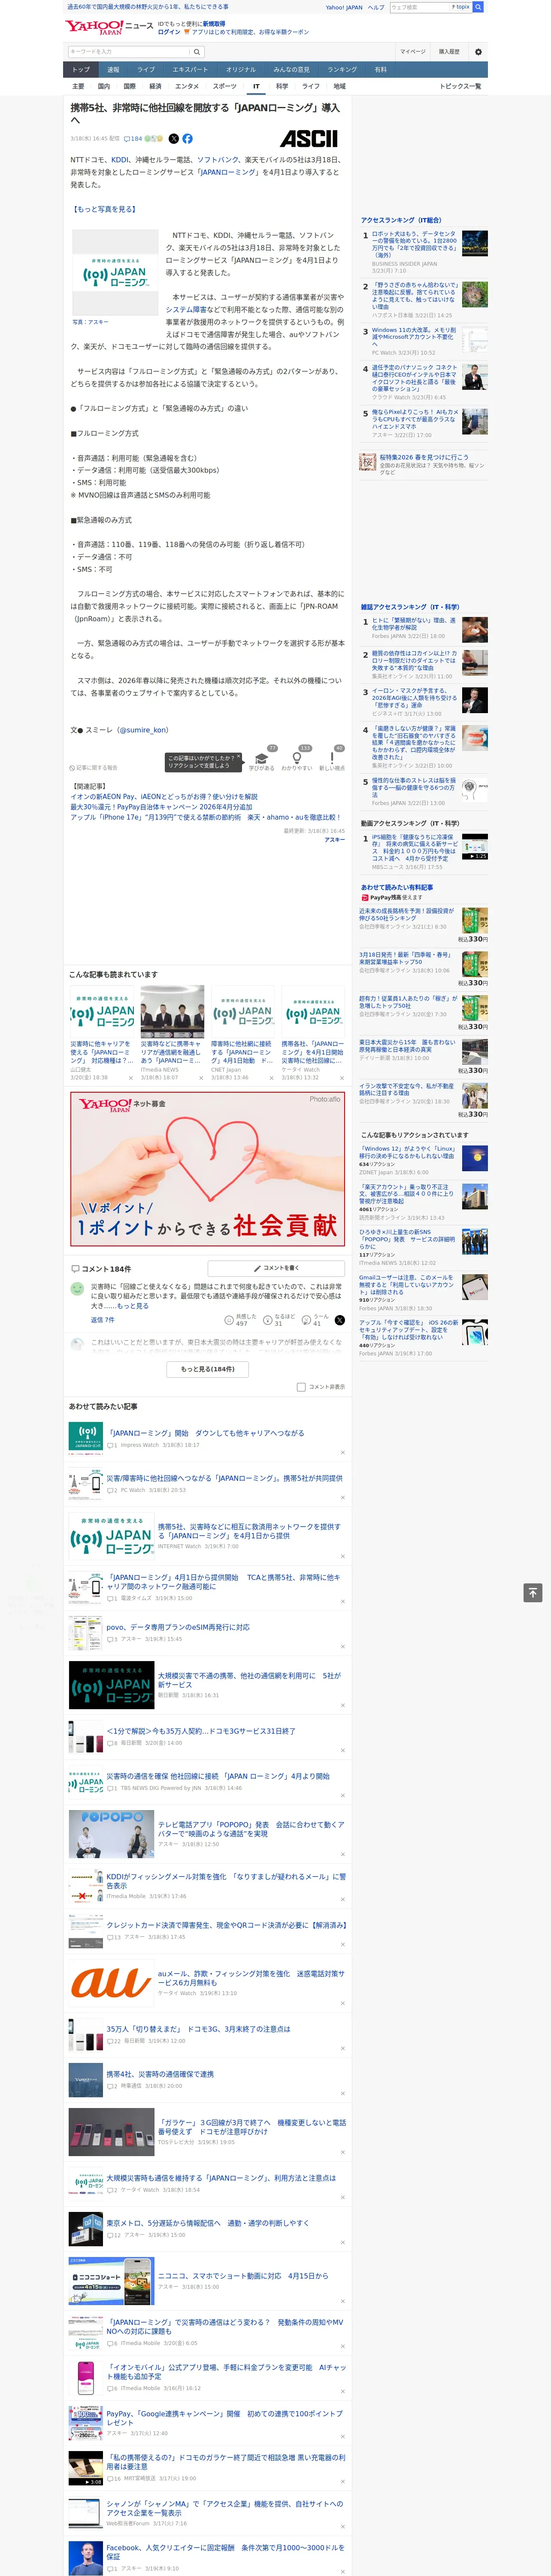Share the top comment via X icon
551x2576 pixels.
(x=339, y=1320)
